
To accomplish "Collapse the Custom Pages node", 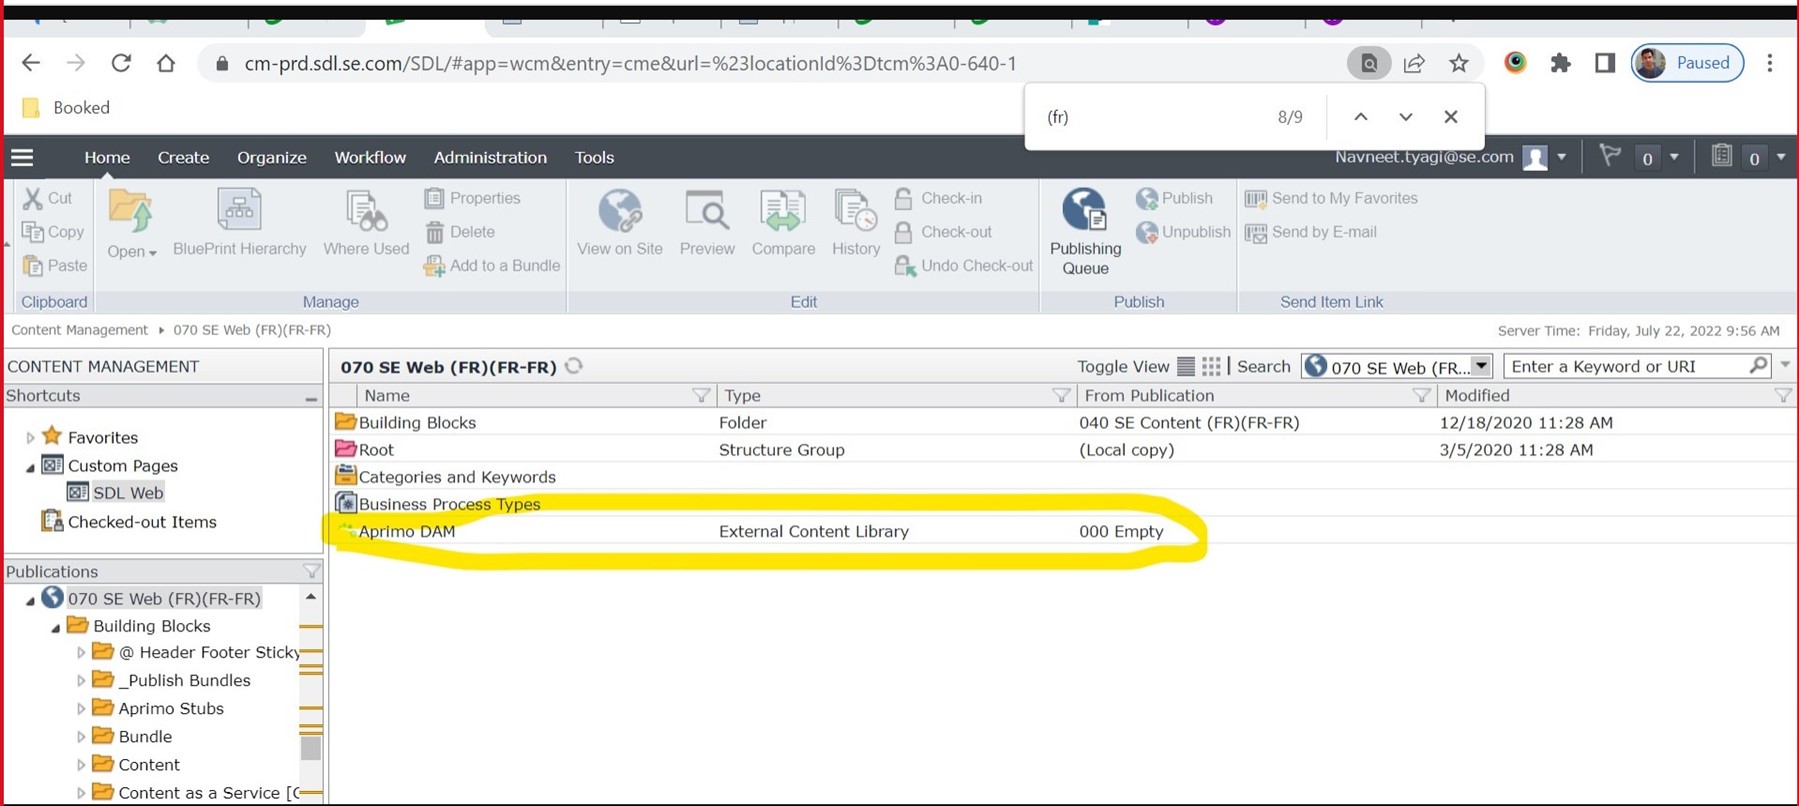I will [x=30, y=466].
